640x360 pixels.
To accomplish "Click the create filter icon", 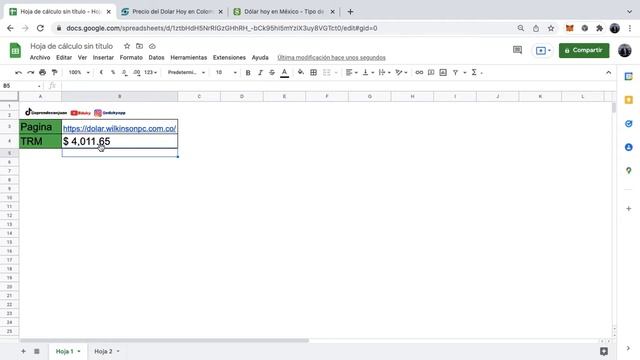I will click(x=455, y=72).
